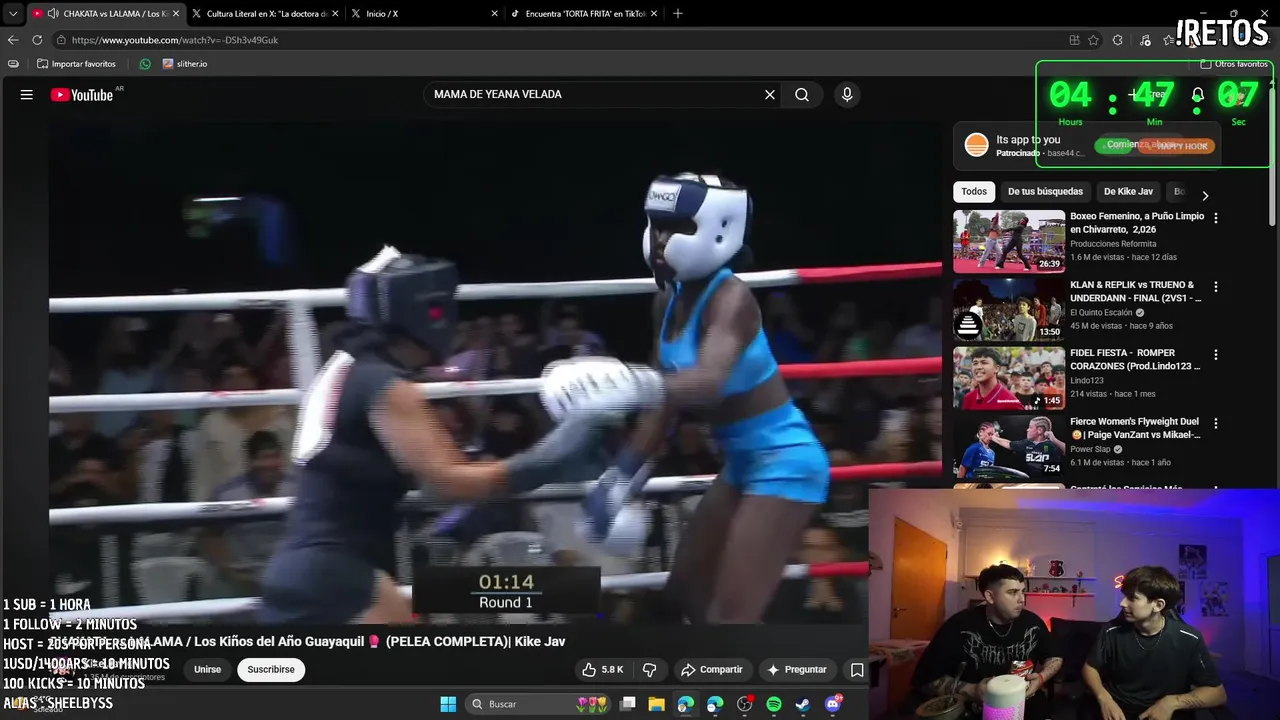Show more filter chips with right chevron
Viewport: 1280px width, 720px height.
[x=1205, y=196]
